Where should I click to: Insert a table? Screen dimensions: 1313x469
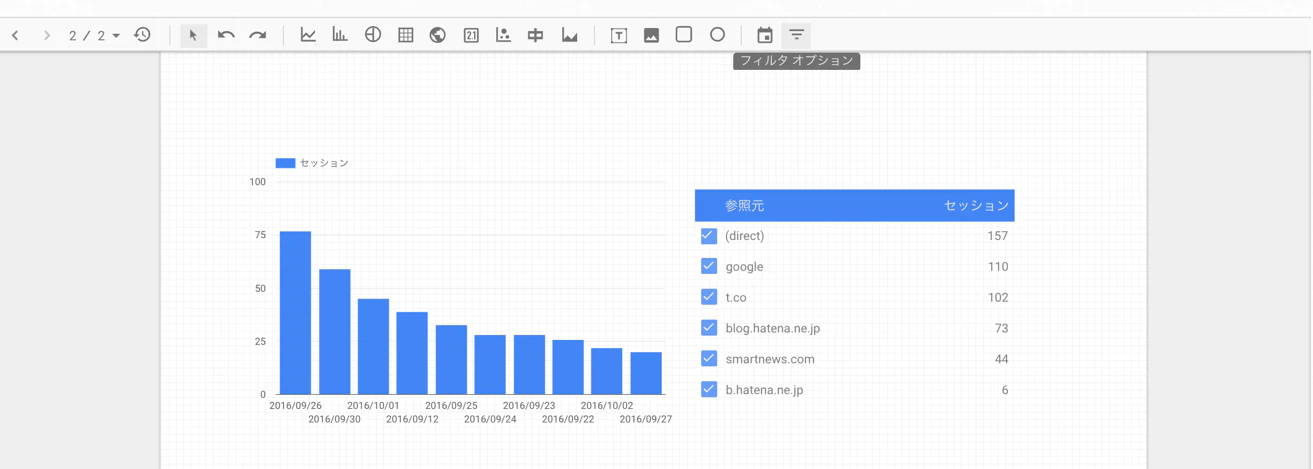click(x=405, y=35)
